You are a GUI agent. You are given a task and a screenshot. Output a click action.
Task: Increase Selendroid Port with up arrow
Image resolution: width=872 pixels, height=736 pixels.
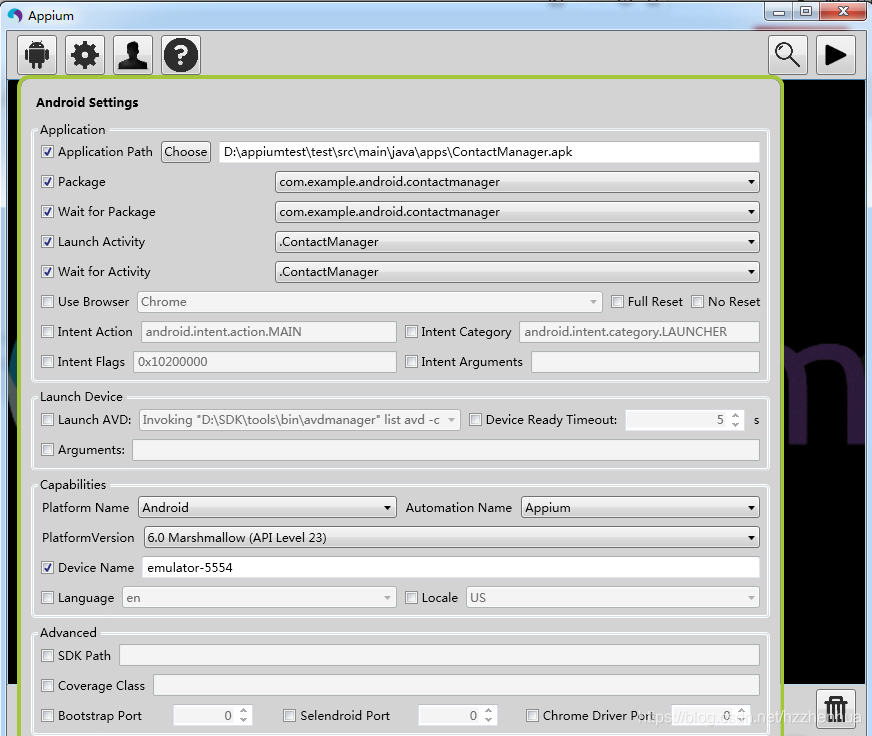[488, 710]
